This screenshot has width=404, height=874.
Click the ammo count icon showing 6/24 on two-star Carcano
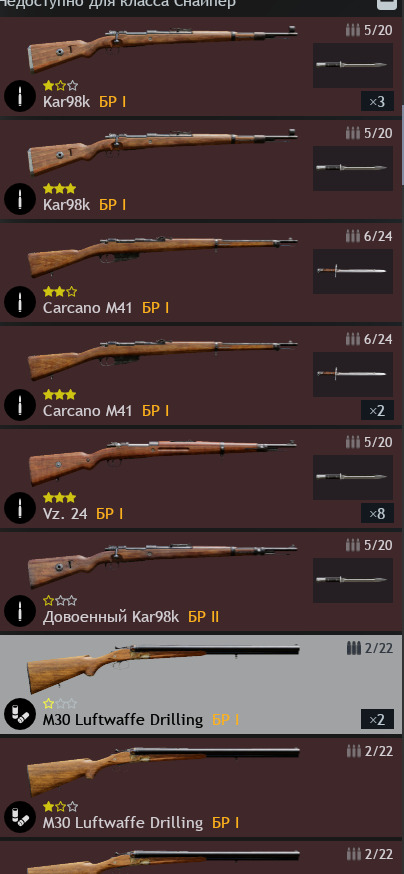click(352, 236)
